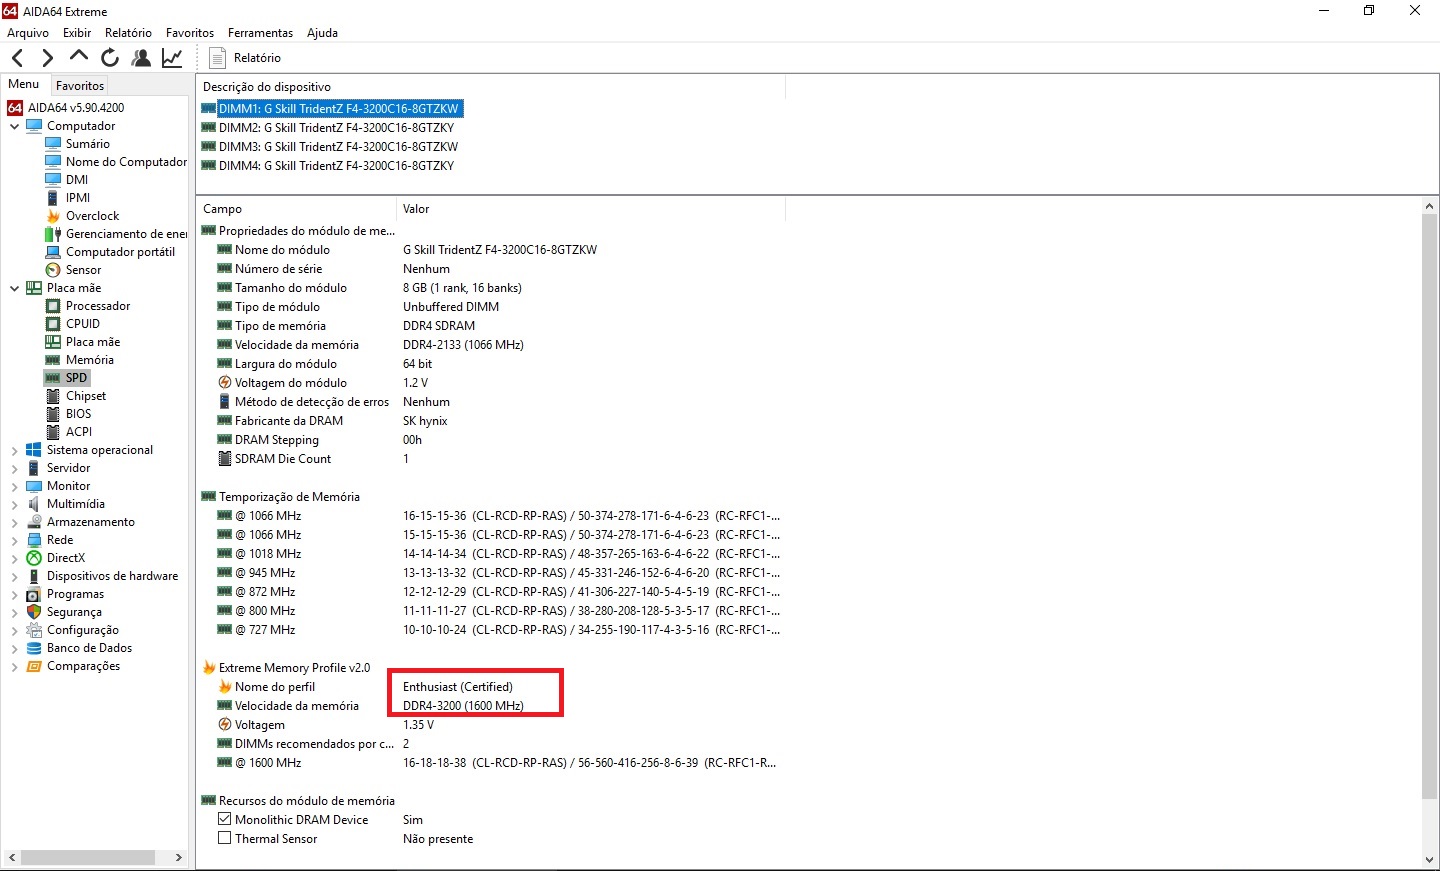Select DIMM2 G Skill TridentZ 8GTZKY device
The height and width of the screenshot is (871, 1440).
pyautogui.click(x=336, y=128)
